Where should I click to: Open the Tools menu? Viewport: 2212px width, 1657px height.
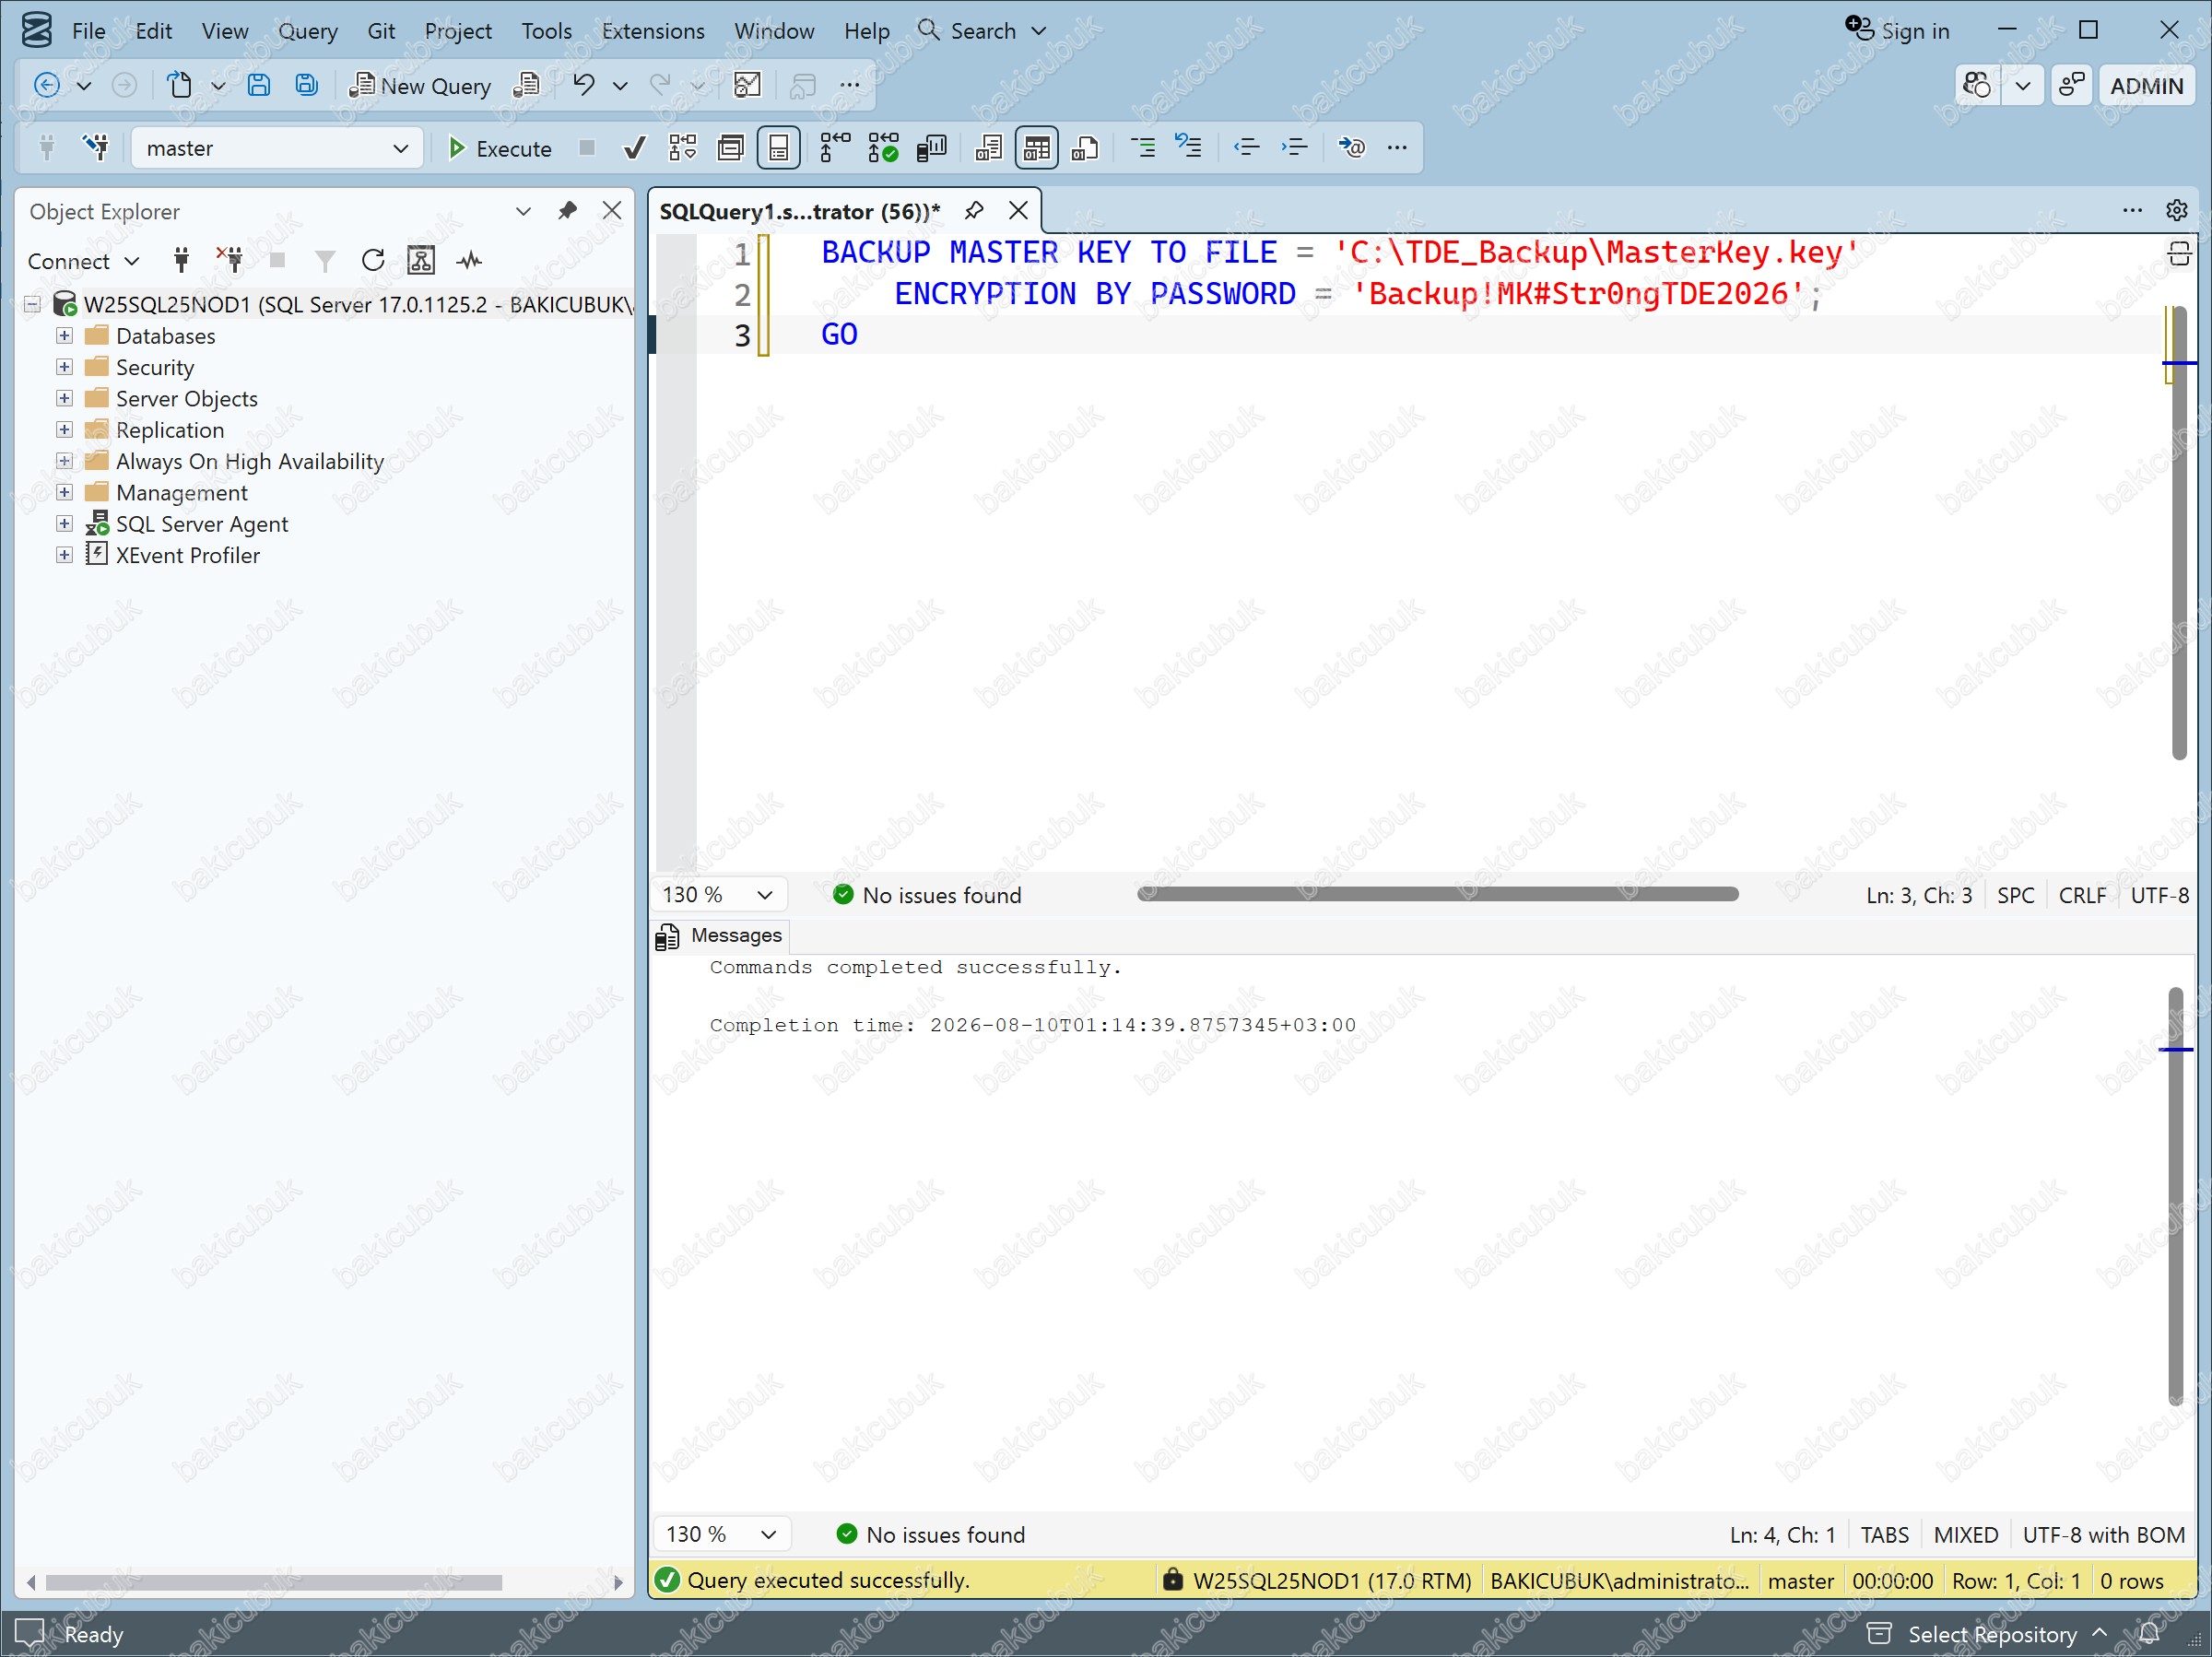click(546, 31)
